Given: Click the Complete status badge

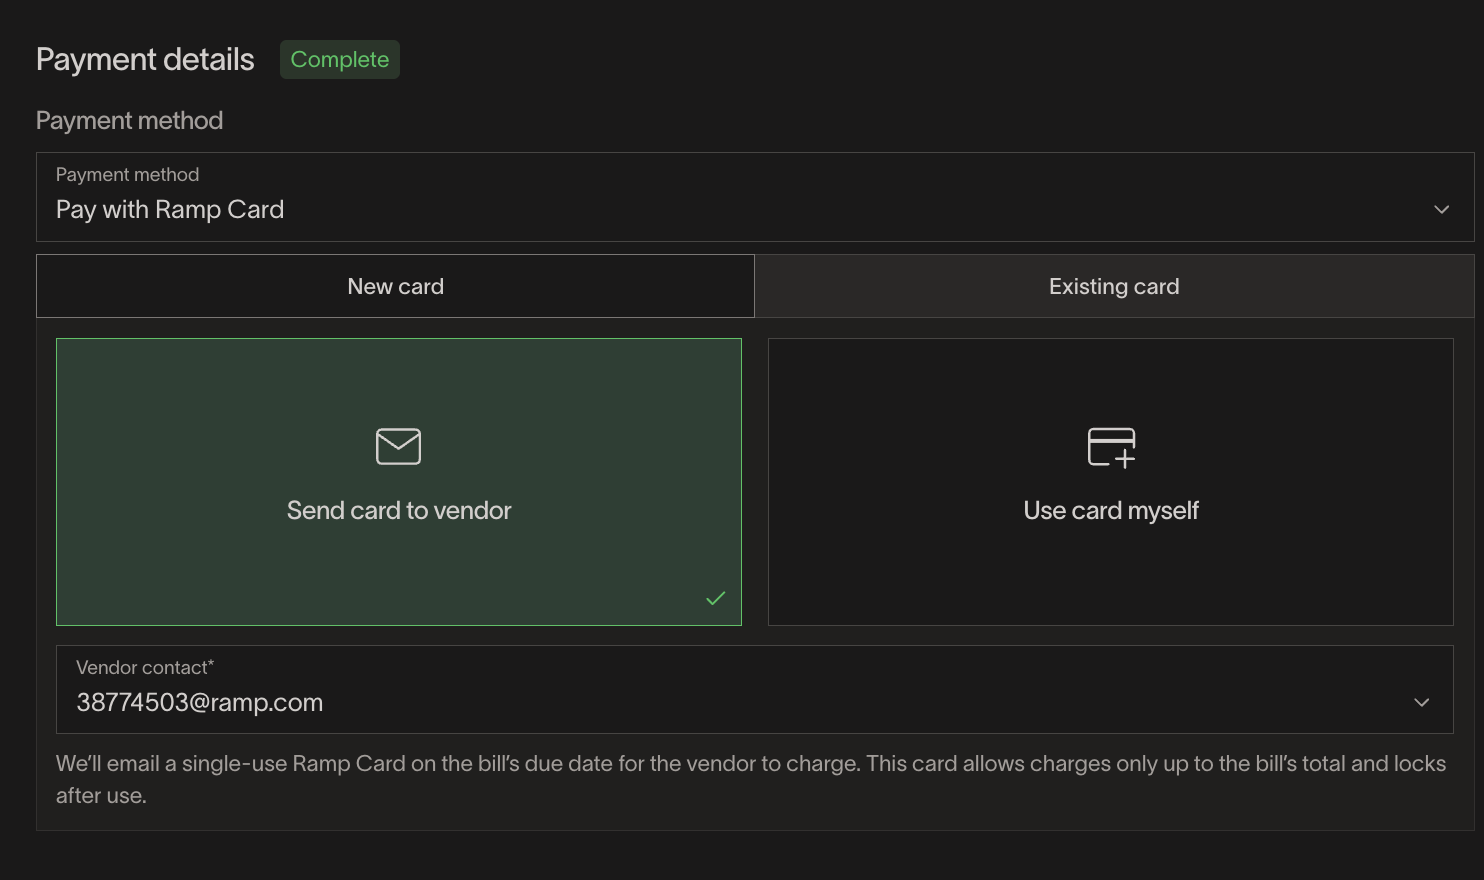Looking at the screenshot, I should (x=339, y=59).
